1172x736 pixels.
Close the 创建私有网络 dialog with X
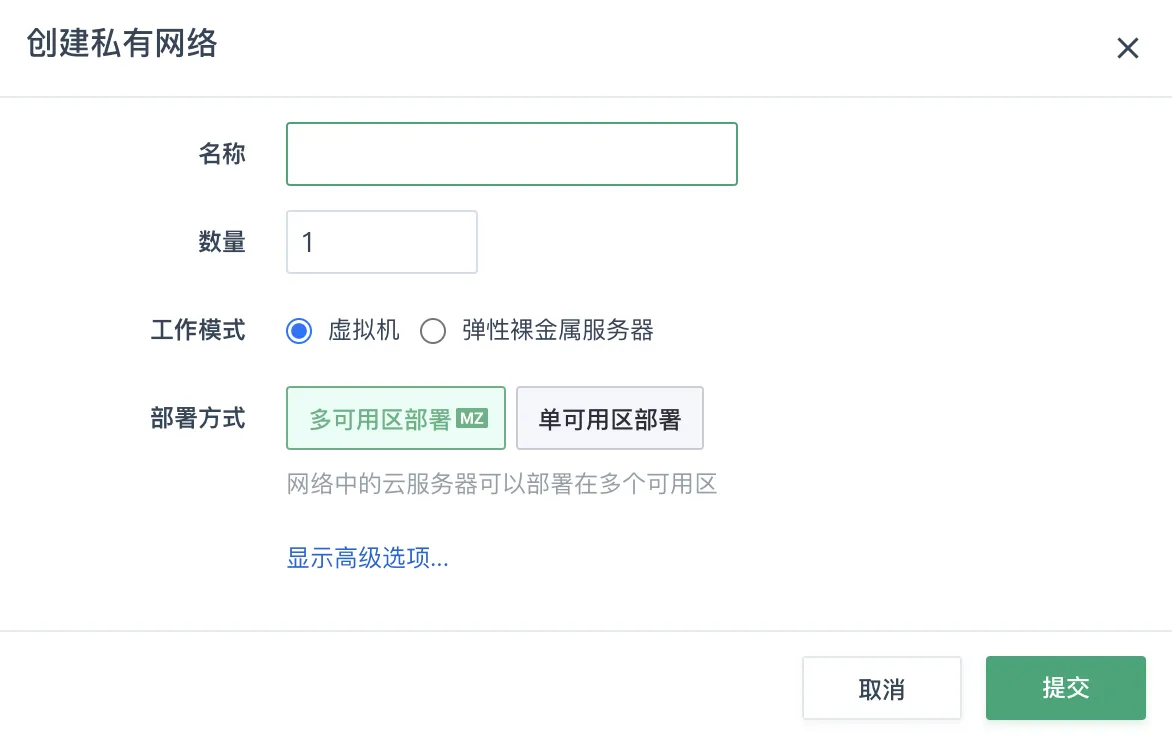coord(1128,48)
